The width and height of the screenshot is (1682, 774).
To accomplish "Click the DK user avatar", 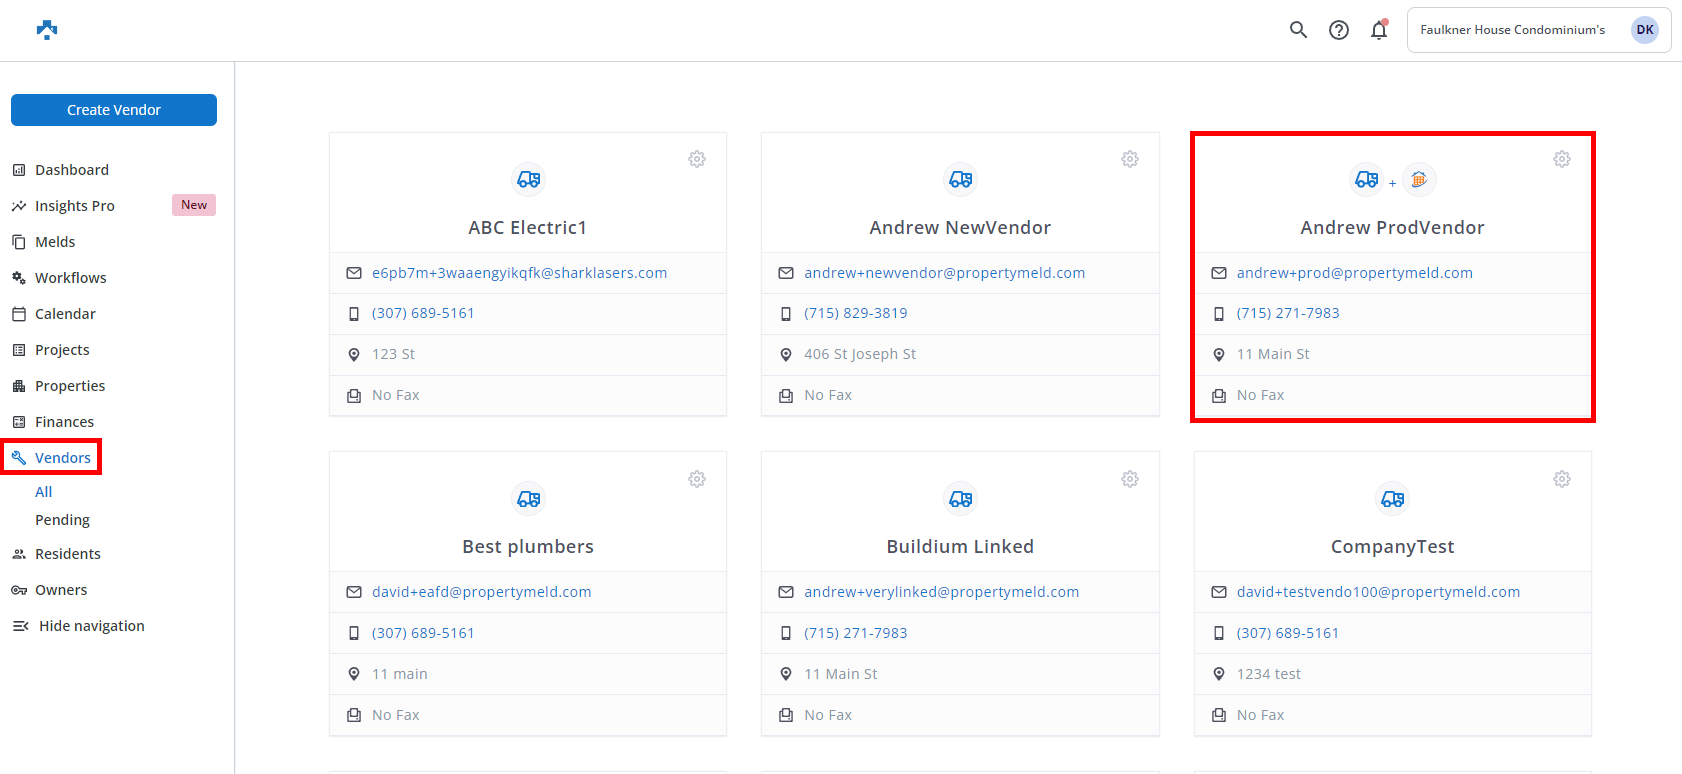I will click(1644, 30).
